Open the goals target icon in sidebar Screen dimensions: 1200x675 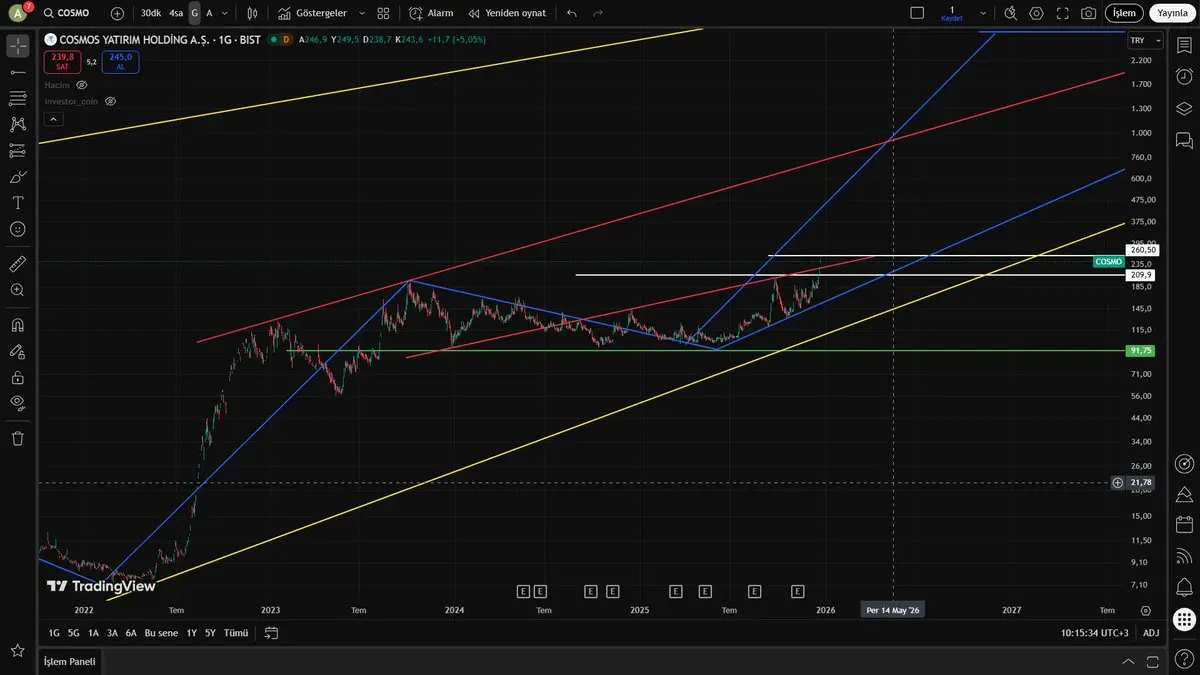click(x=1184, y=463)
